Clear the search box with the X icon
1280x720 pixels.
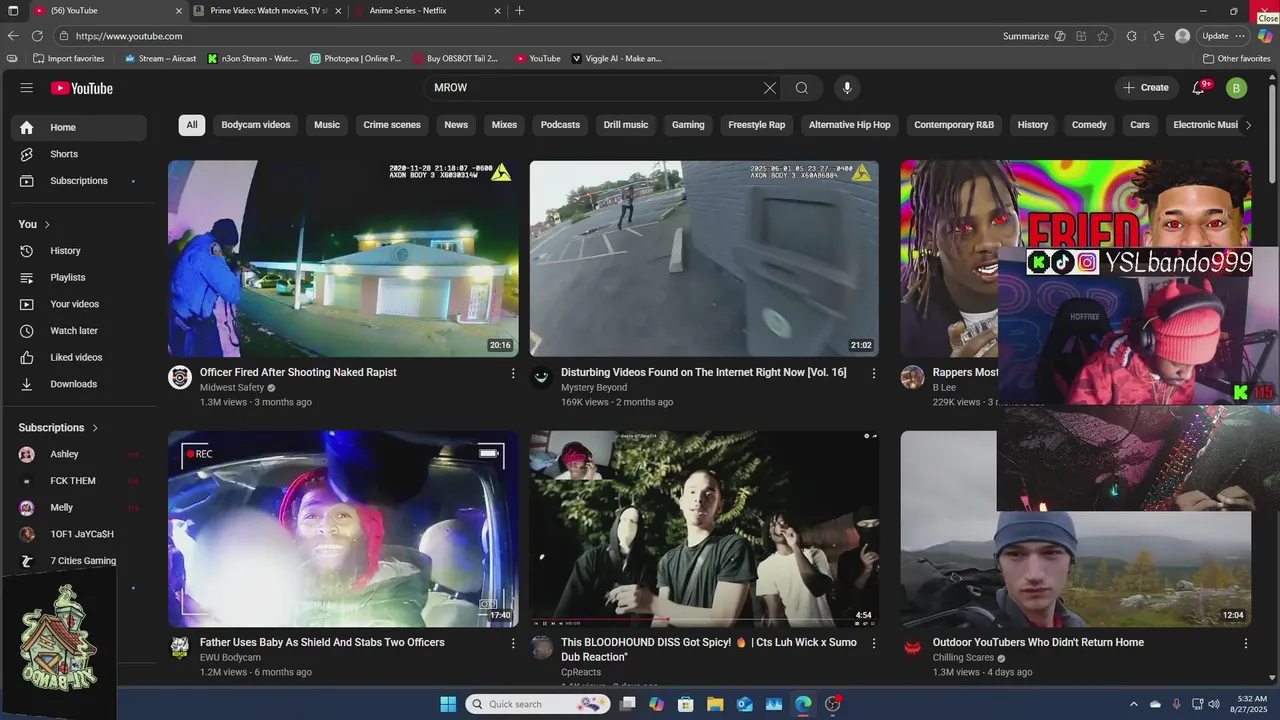click(x=770, y=88)
